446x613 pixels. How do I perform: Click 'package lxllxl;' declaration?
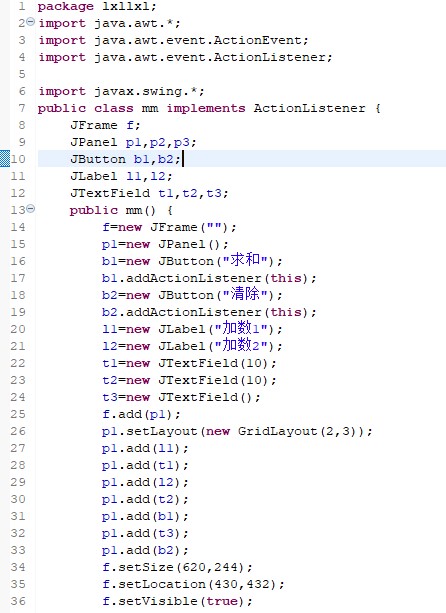click(x=97, y=7)
